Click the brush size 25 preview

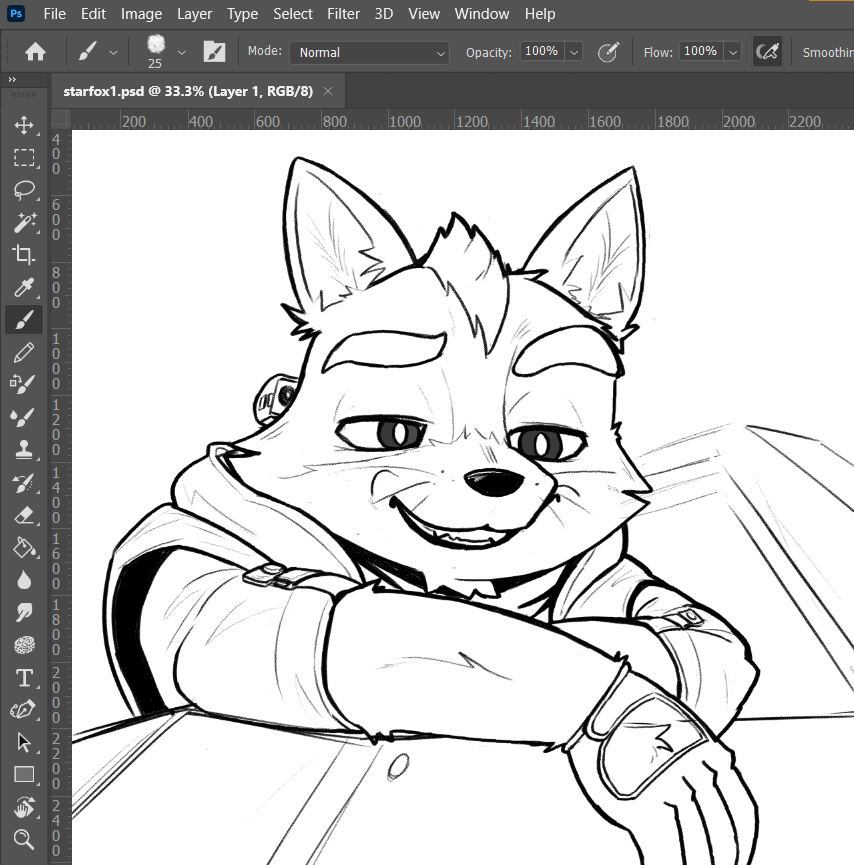pos(156,51)
